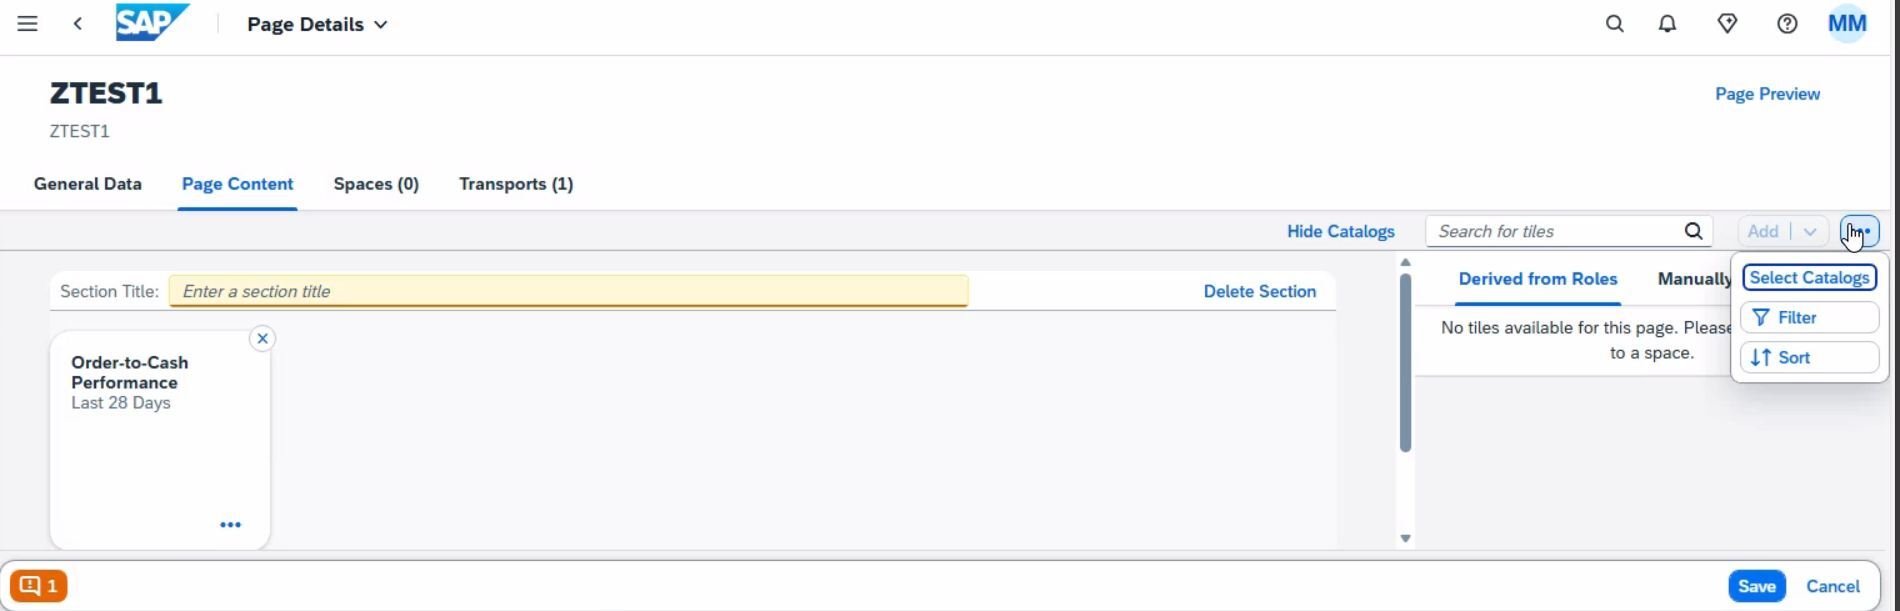The height and width of the screenshot is (611, 1900).
Task: Click the diamond icon in header
Action: point(1727,24)
